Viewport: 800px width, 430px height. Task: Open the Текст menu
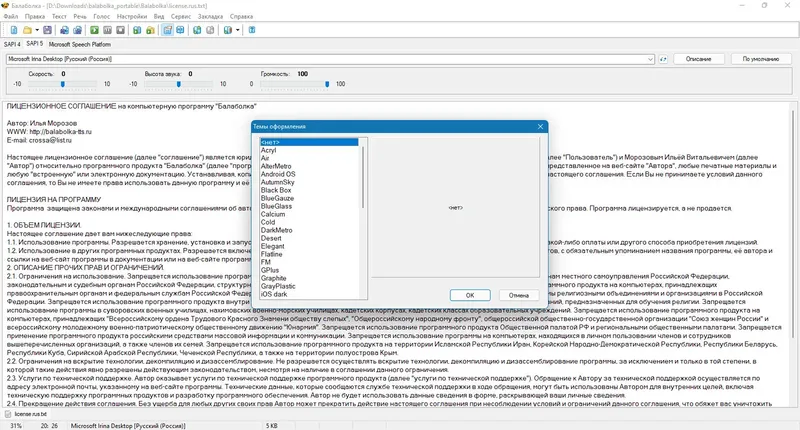pyautogui.click(x=59, y=16)
